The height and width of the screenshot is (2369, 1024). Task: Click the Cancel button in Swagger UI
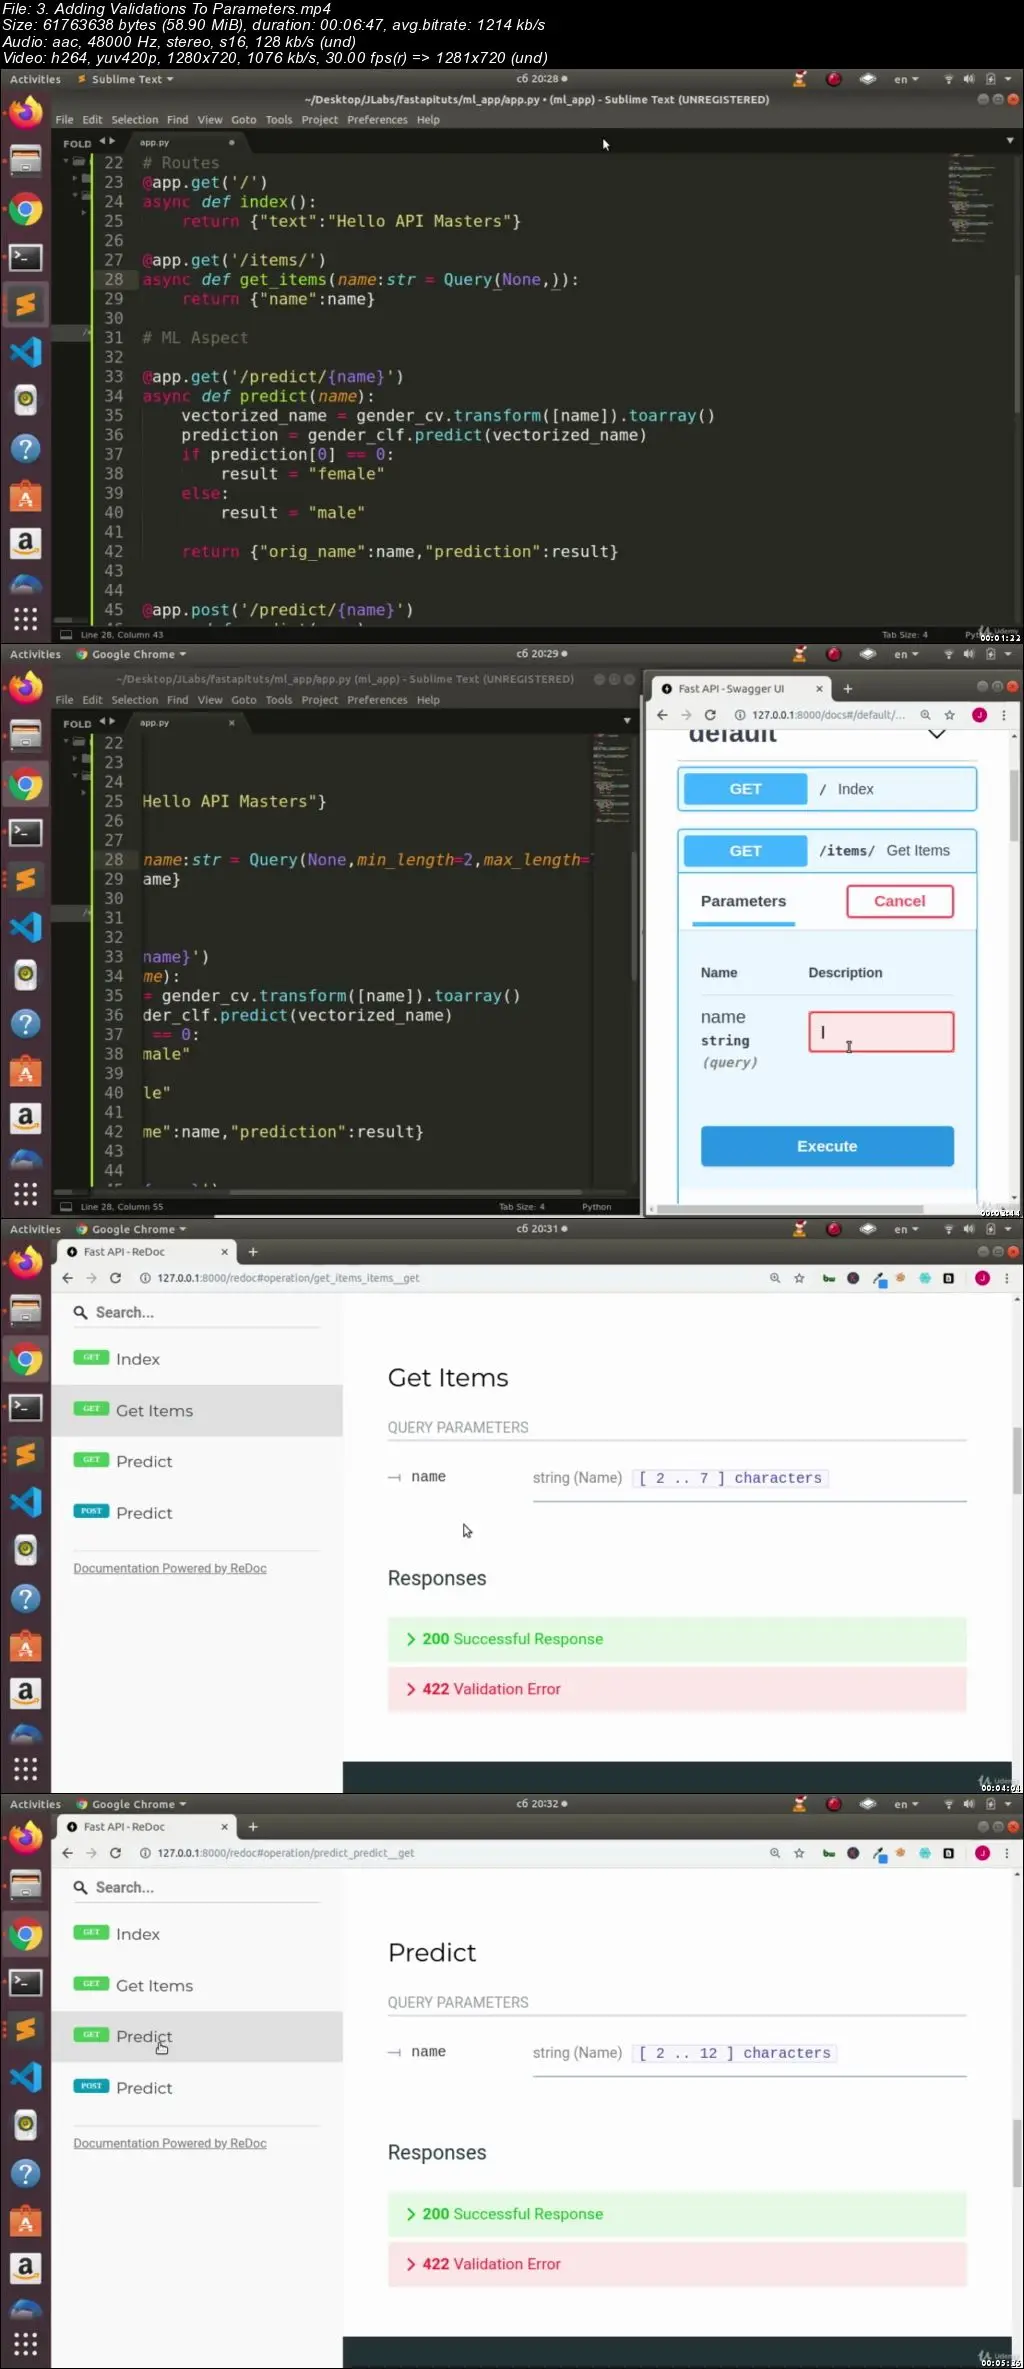click(900, 901)
